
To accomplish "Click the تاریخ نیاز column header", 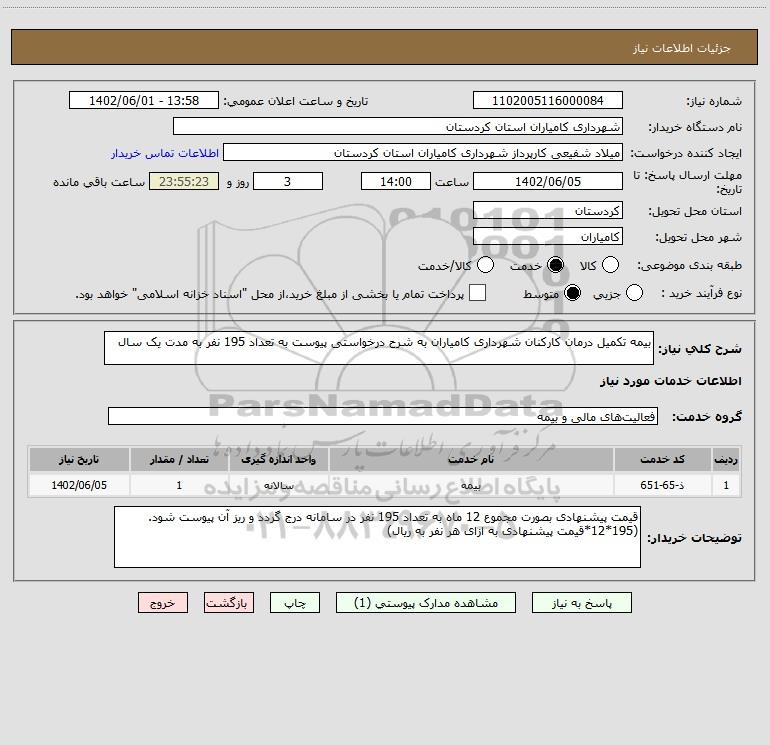I will click(79, 460).
